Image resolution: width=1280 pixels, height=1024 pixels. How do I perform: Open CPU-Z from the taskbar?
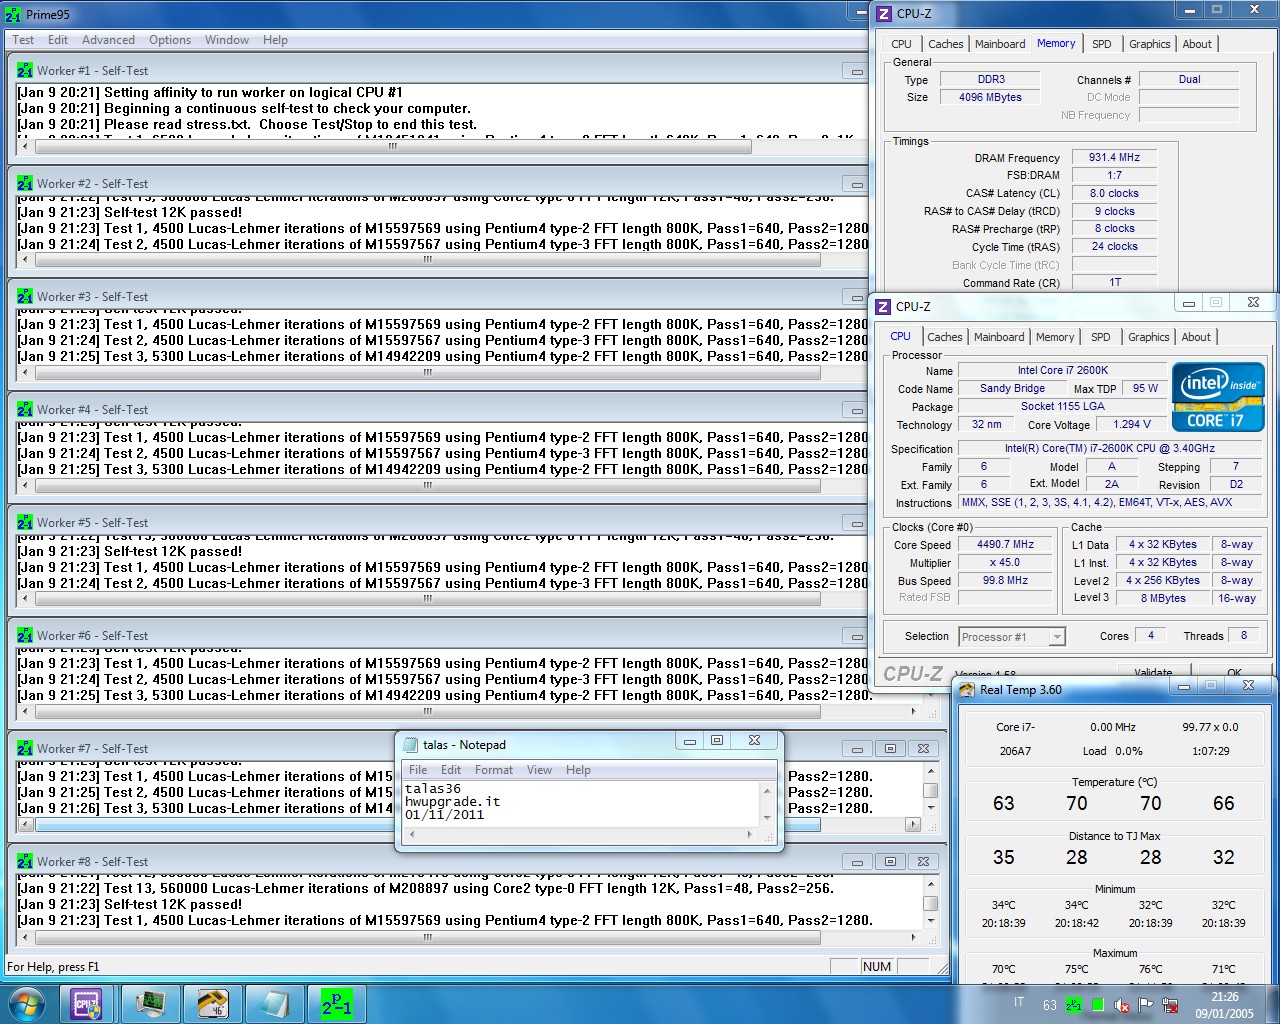pyautogui.click(x=87, y=1003)
